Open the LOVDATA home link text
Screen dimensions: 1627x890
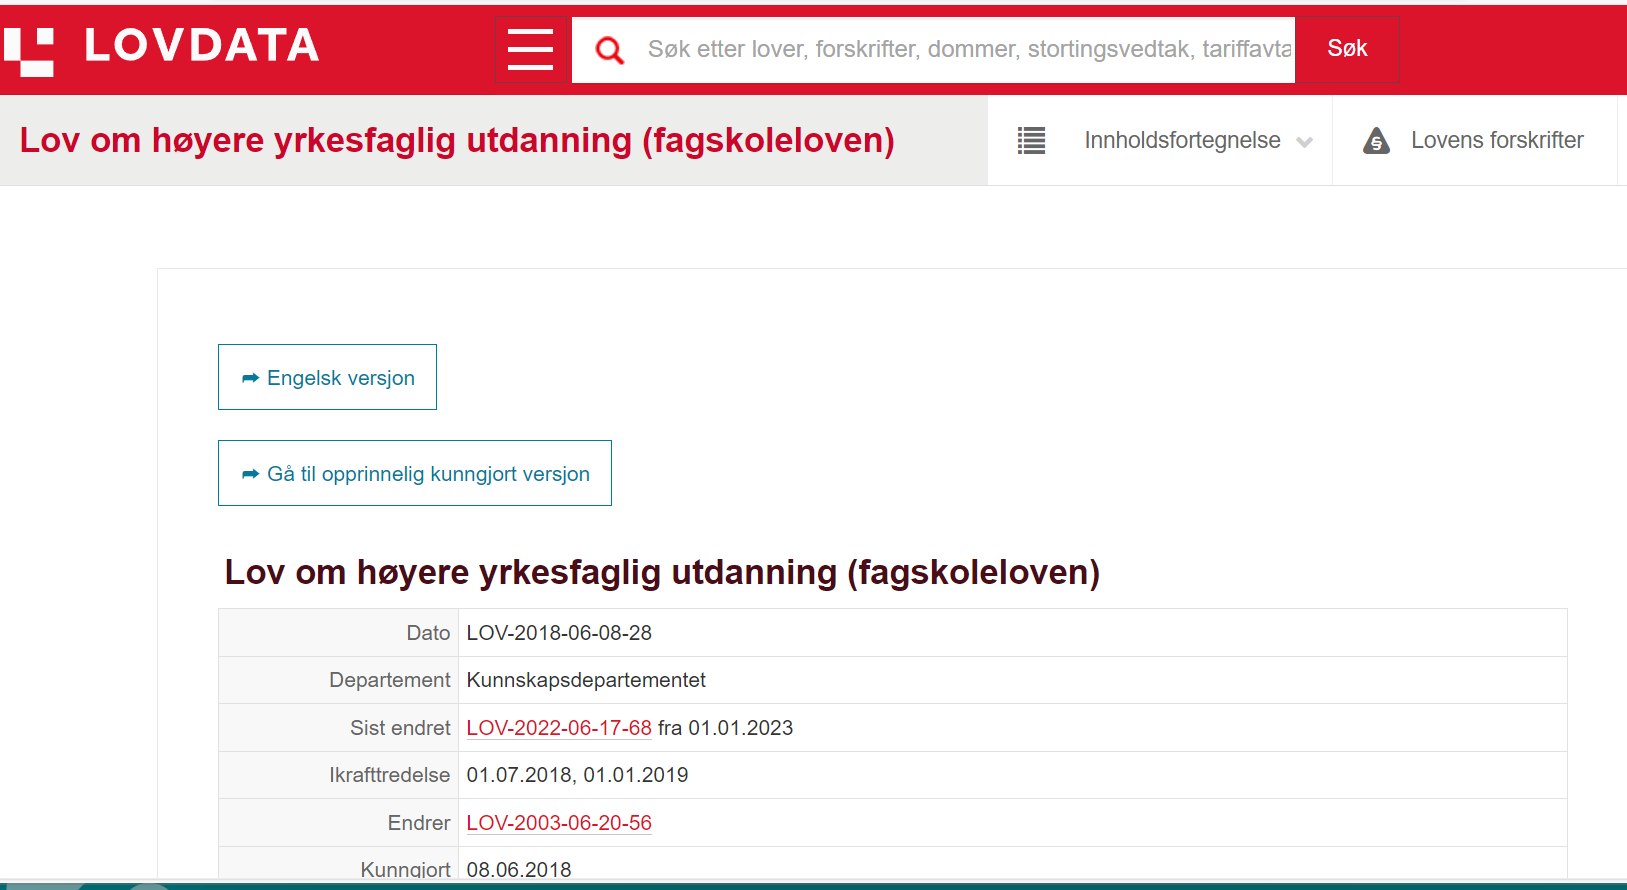click(x=202, y=46)
